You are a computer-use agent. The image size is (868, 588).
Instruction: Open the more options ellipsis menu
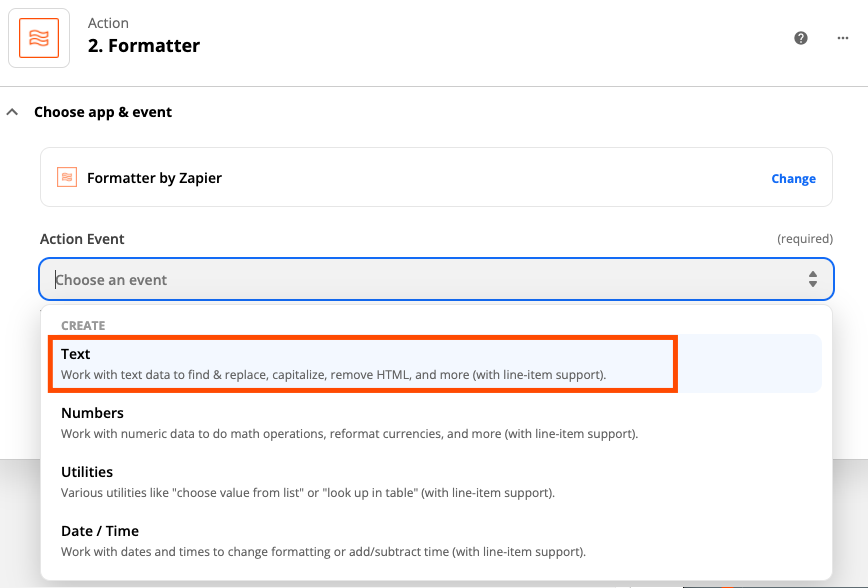pyautogui.click(x=843, y=38)
